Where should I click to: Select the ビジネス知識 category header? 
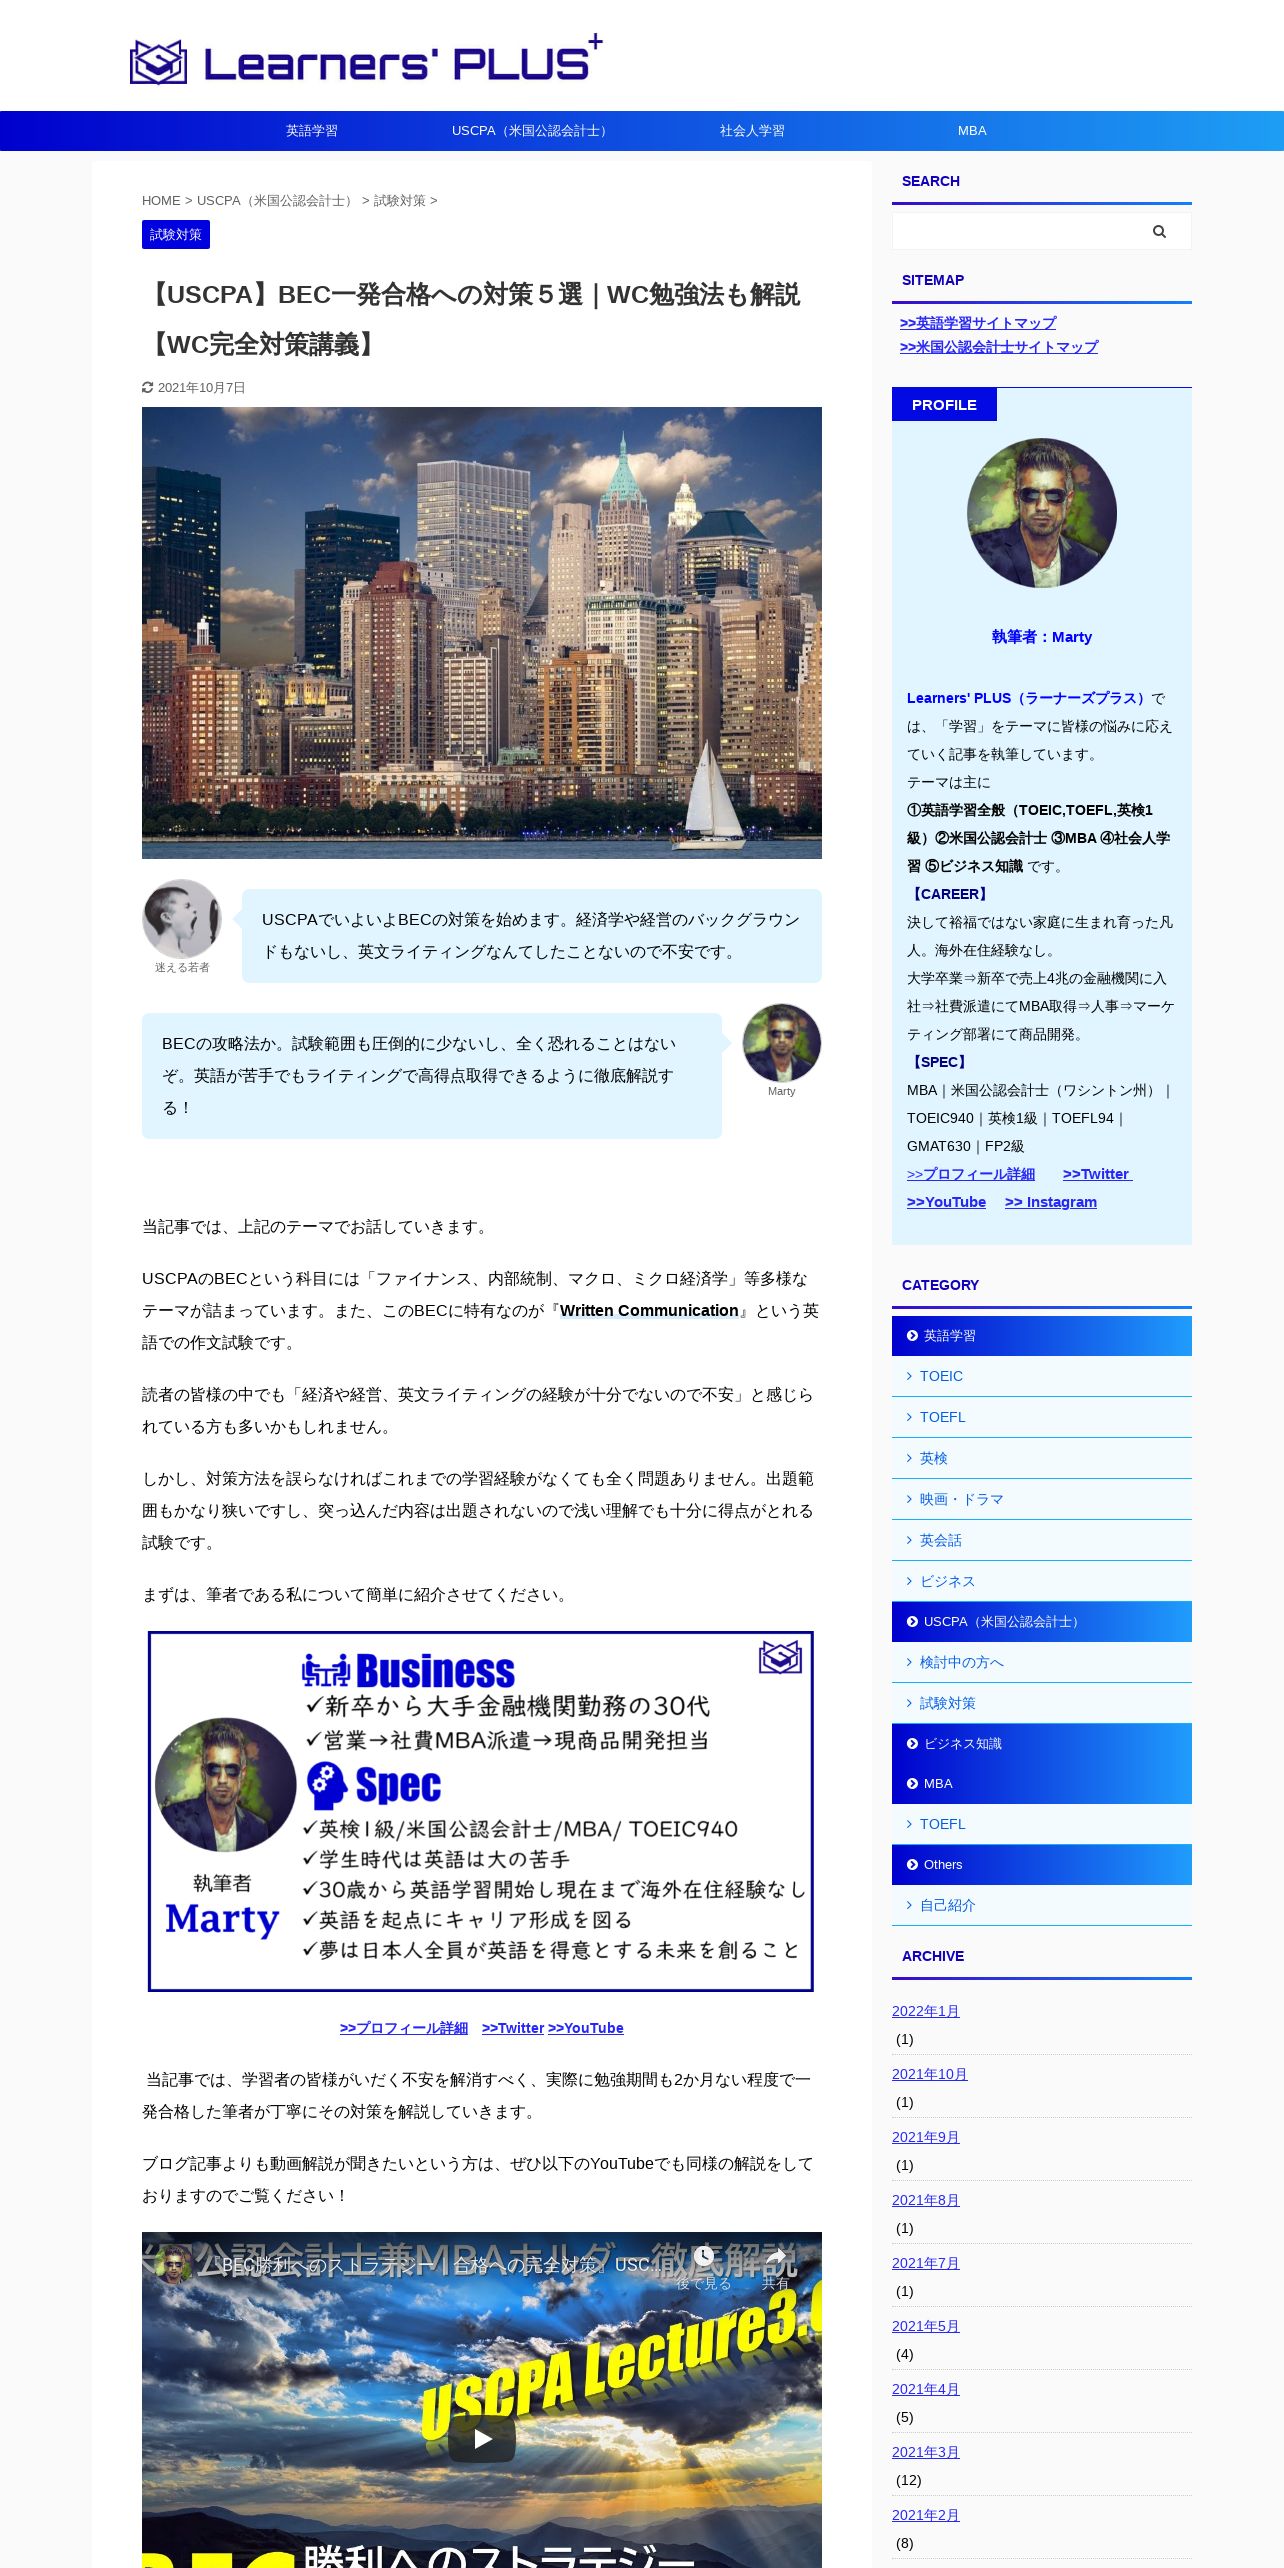click(x=1042, y=1744)
